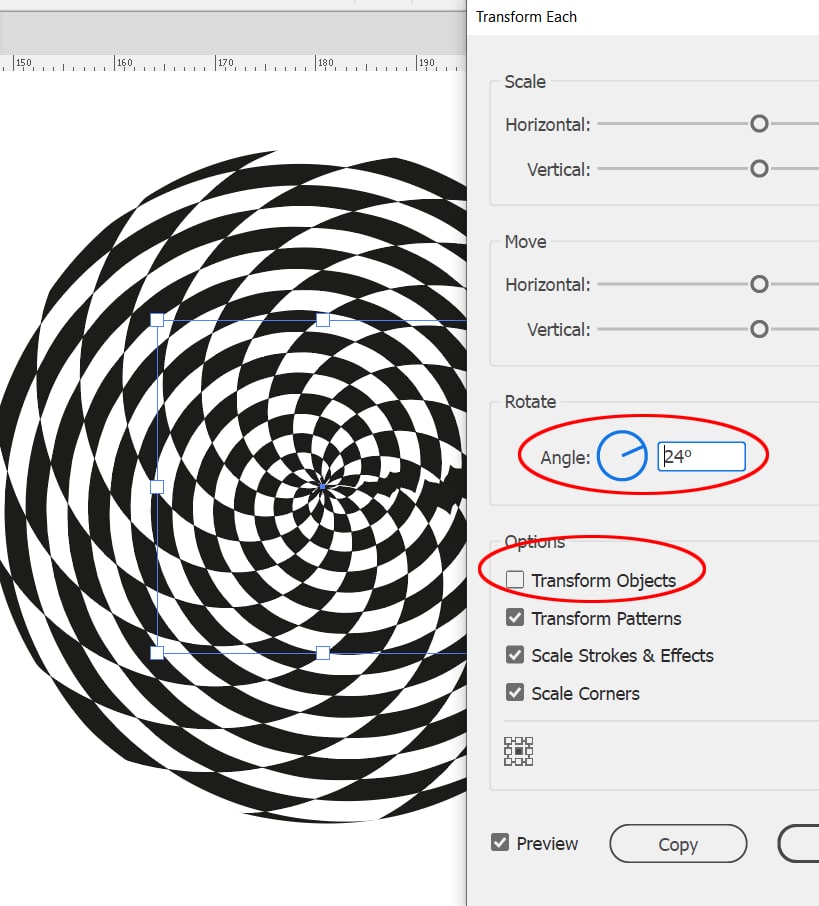Click the bottom-middle selection handle on canvas
Viewport: 819px width, 906px height.
[x=323, y=653]
